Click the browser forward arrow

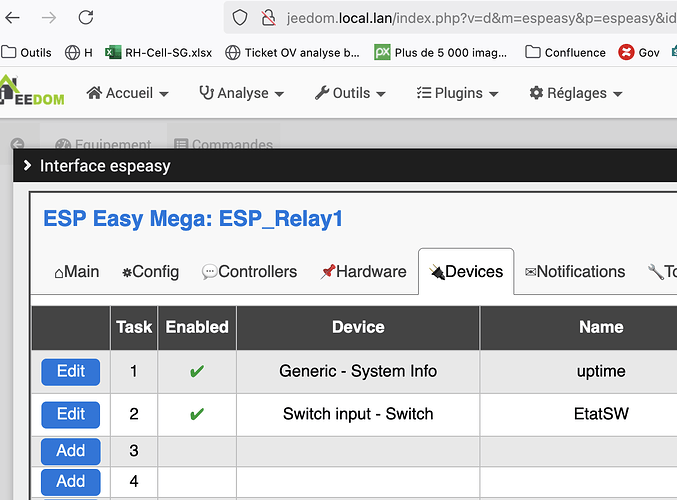point(49,18)
